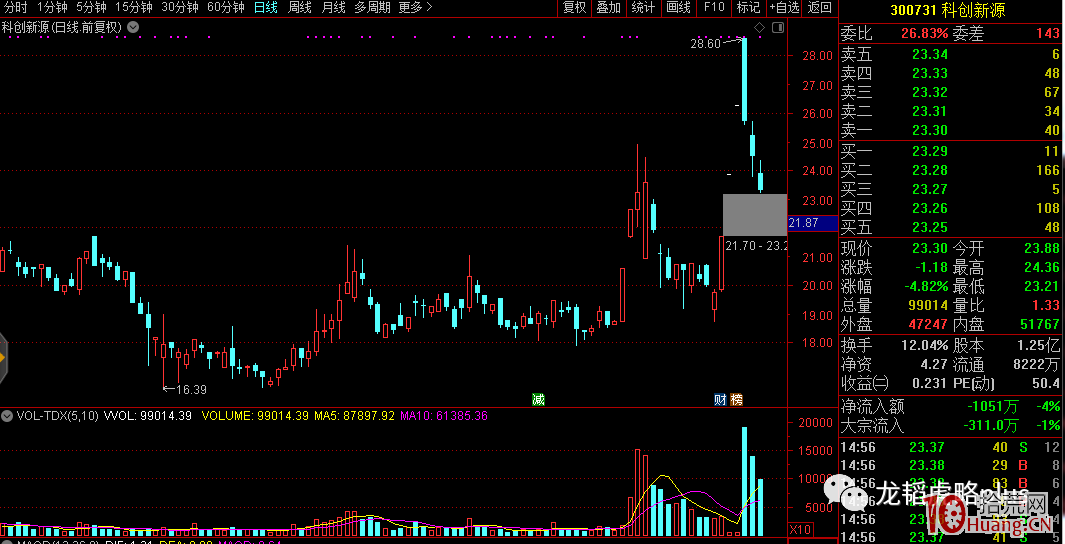The height and width of the screenshot is (544, 1065).
Task: Switch to 分时 intraday view
Action: point(16,8)
